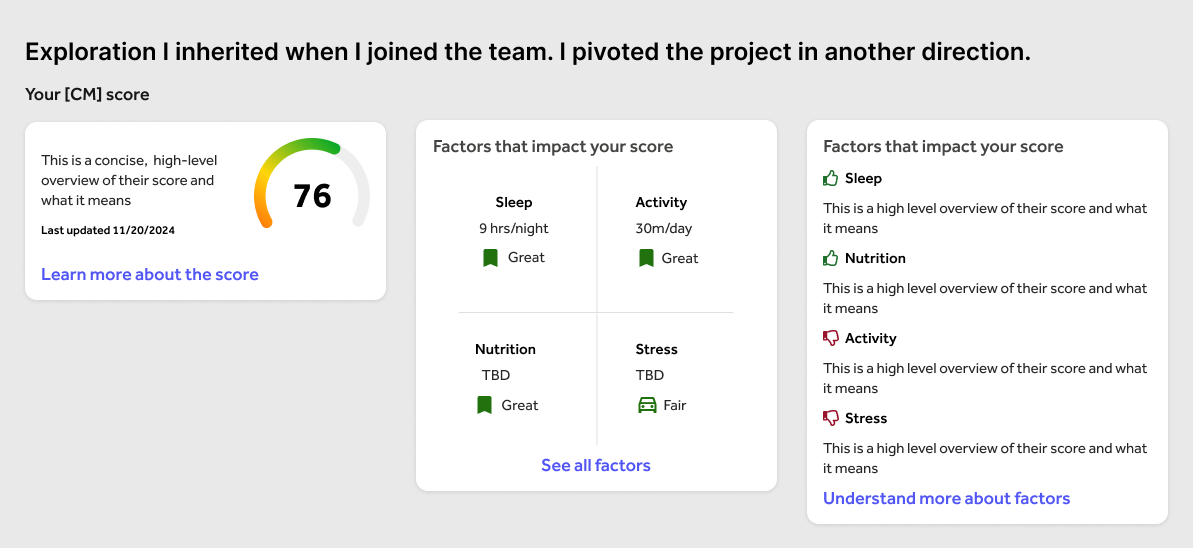Viewport: 1193px width, 548px height.
Task: Select the 9 hrs/night sleep value
Action: click(514, 228)
